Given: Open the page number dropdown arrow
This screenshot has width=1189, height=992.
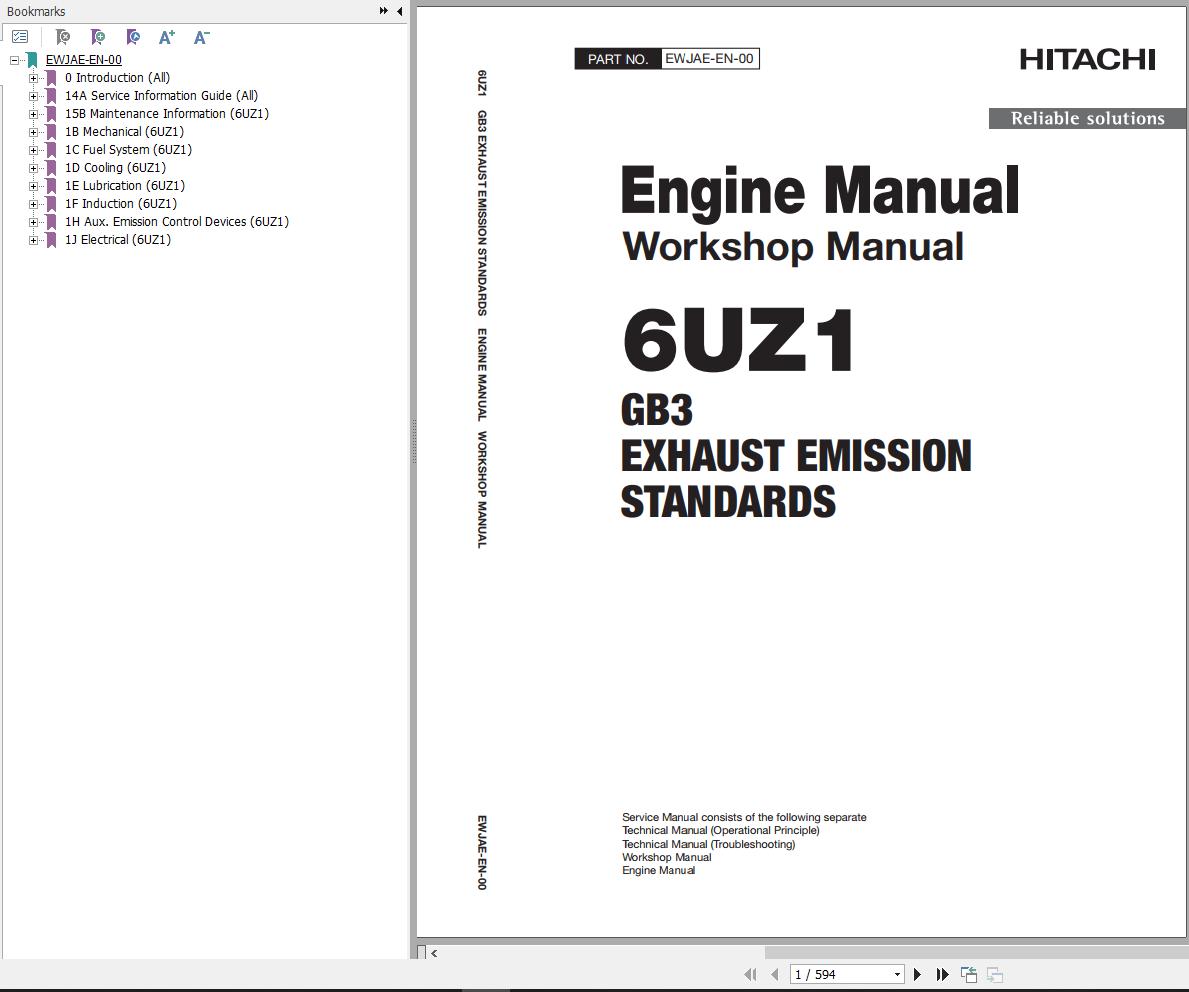Looking at the screenshot, I should (x=897, y=975).
